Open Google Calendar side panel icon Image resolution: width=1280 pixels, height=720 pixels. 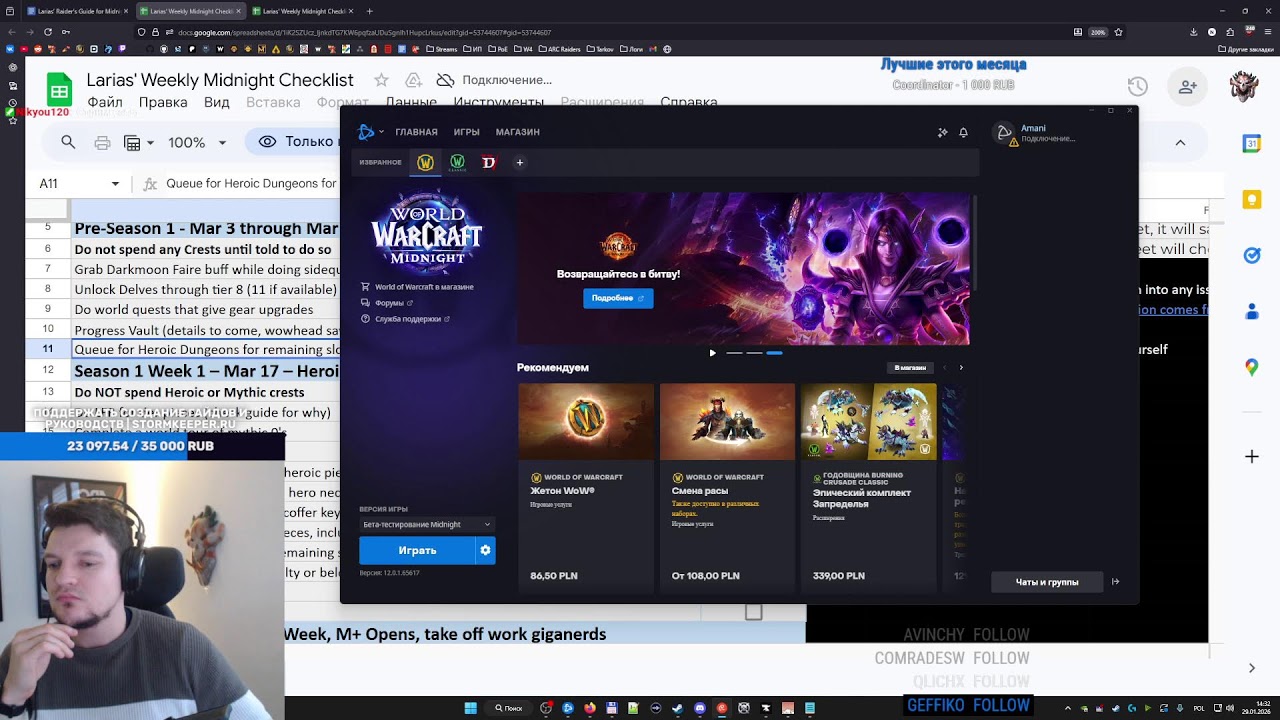pos(1251,144)
